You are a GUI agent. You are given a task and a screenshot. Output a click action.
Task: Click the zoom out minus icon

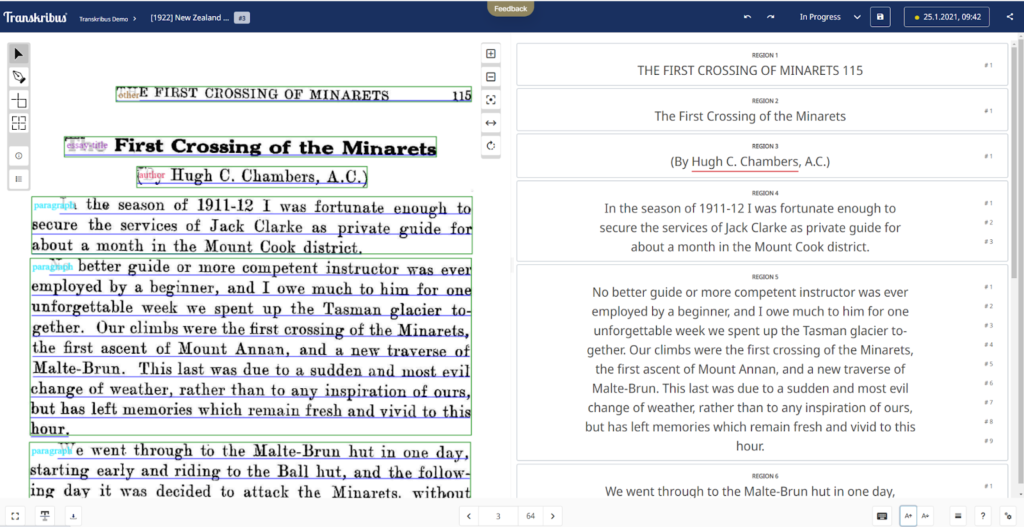point(491,77)
